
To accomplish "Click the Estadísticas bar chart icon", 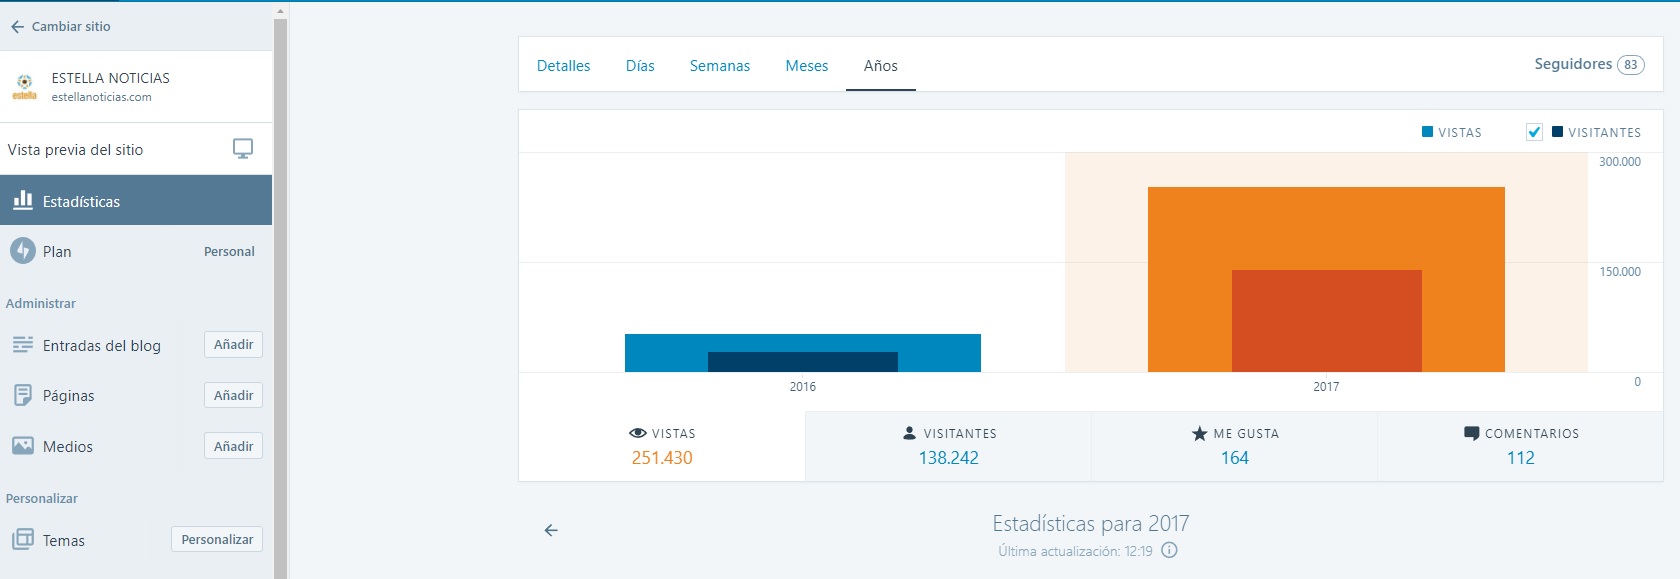I will pyautogui.click(x=22, y=201).
